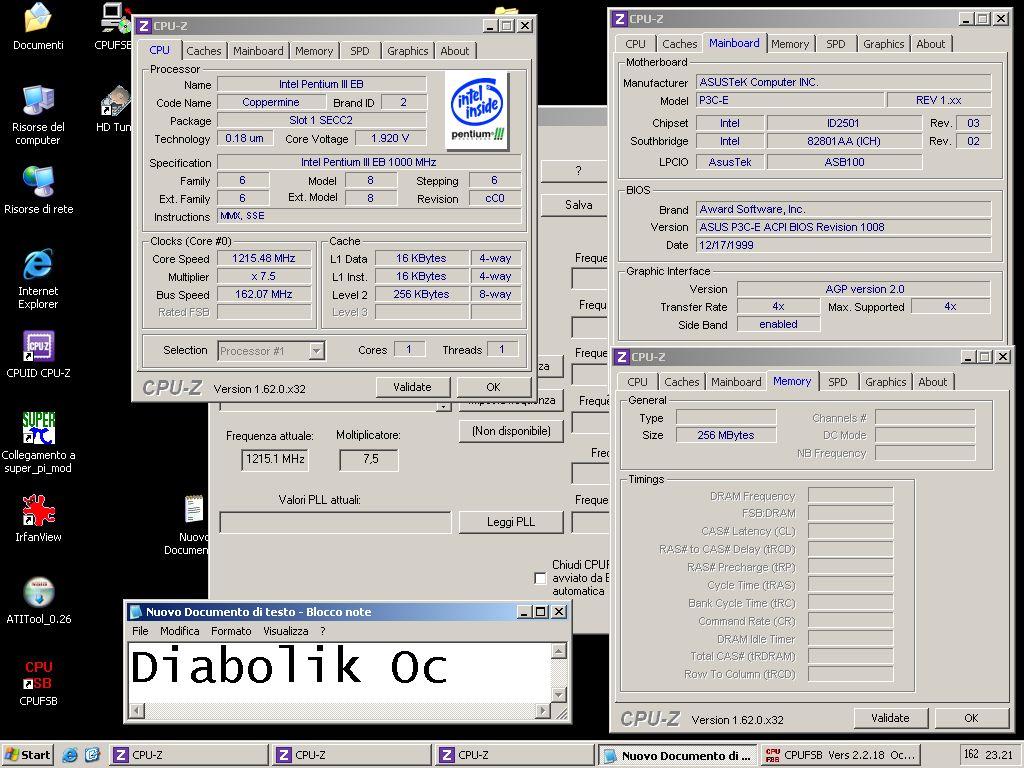Open the Start menu

click(x=27, y=755)
